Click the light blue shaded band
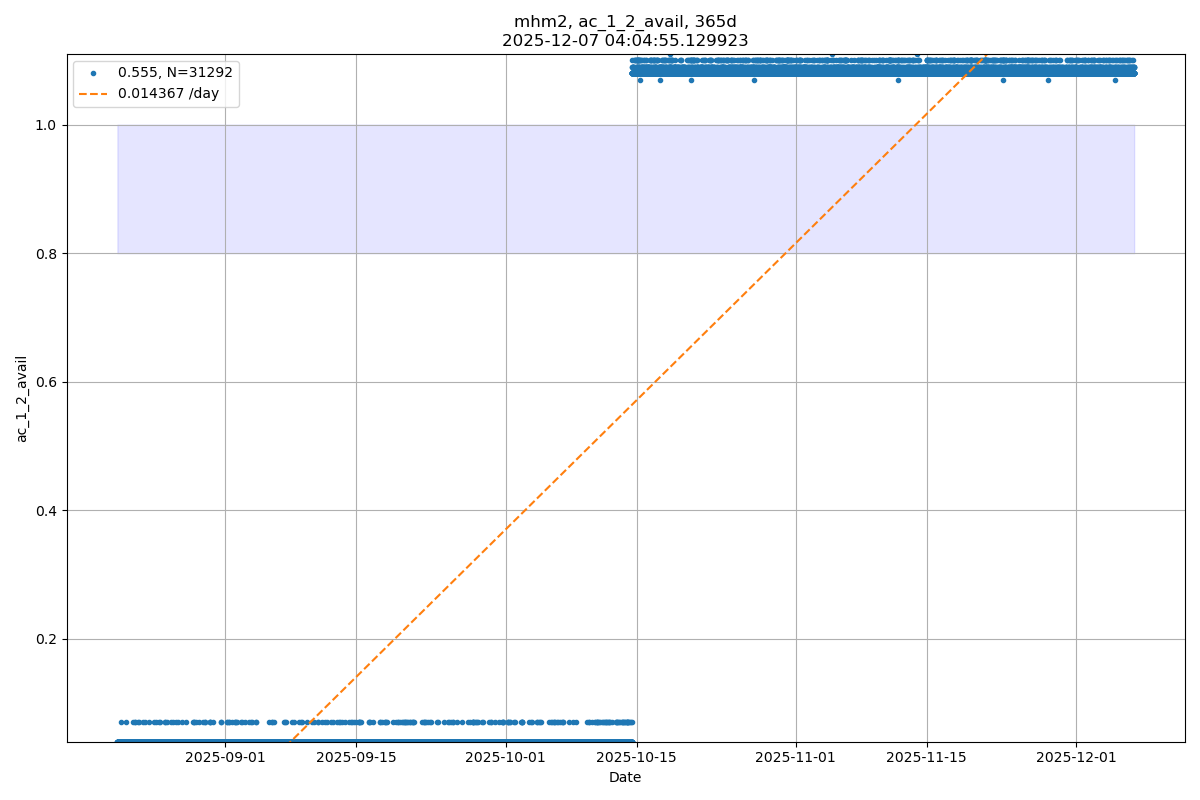Image resolution: width=1200 pixels, height=800 pixels. click(400, 189)
